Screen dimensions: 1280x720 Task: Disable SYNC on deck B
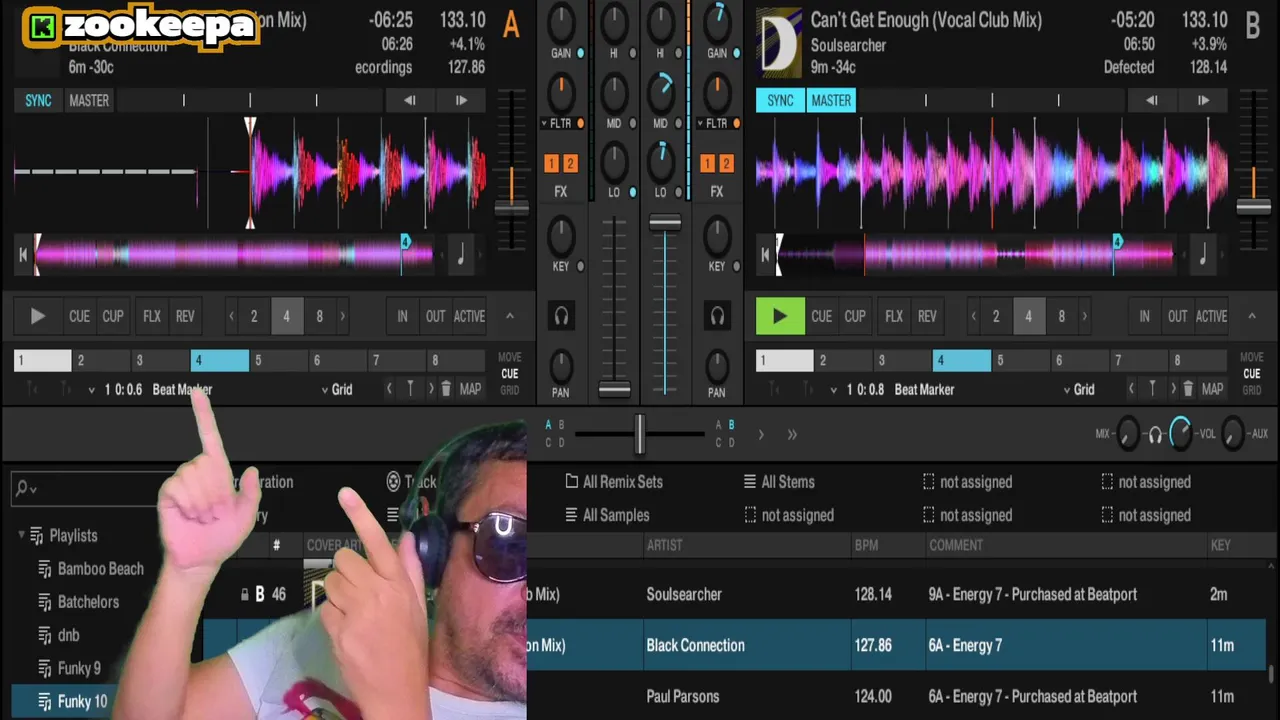[780, 100]
